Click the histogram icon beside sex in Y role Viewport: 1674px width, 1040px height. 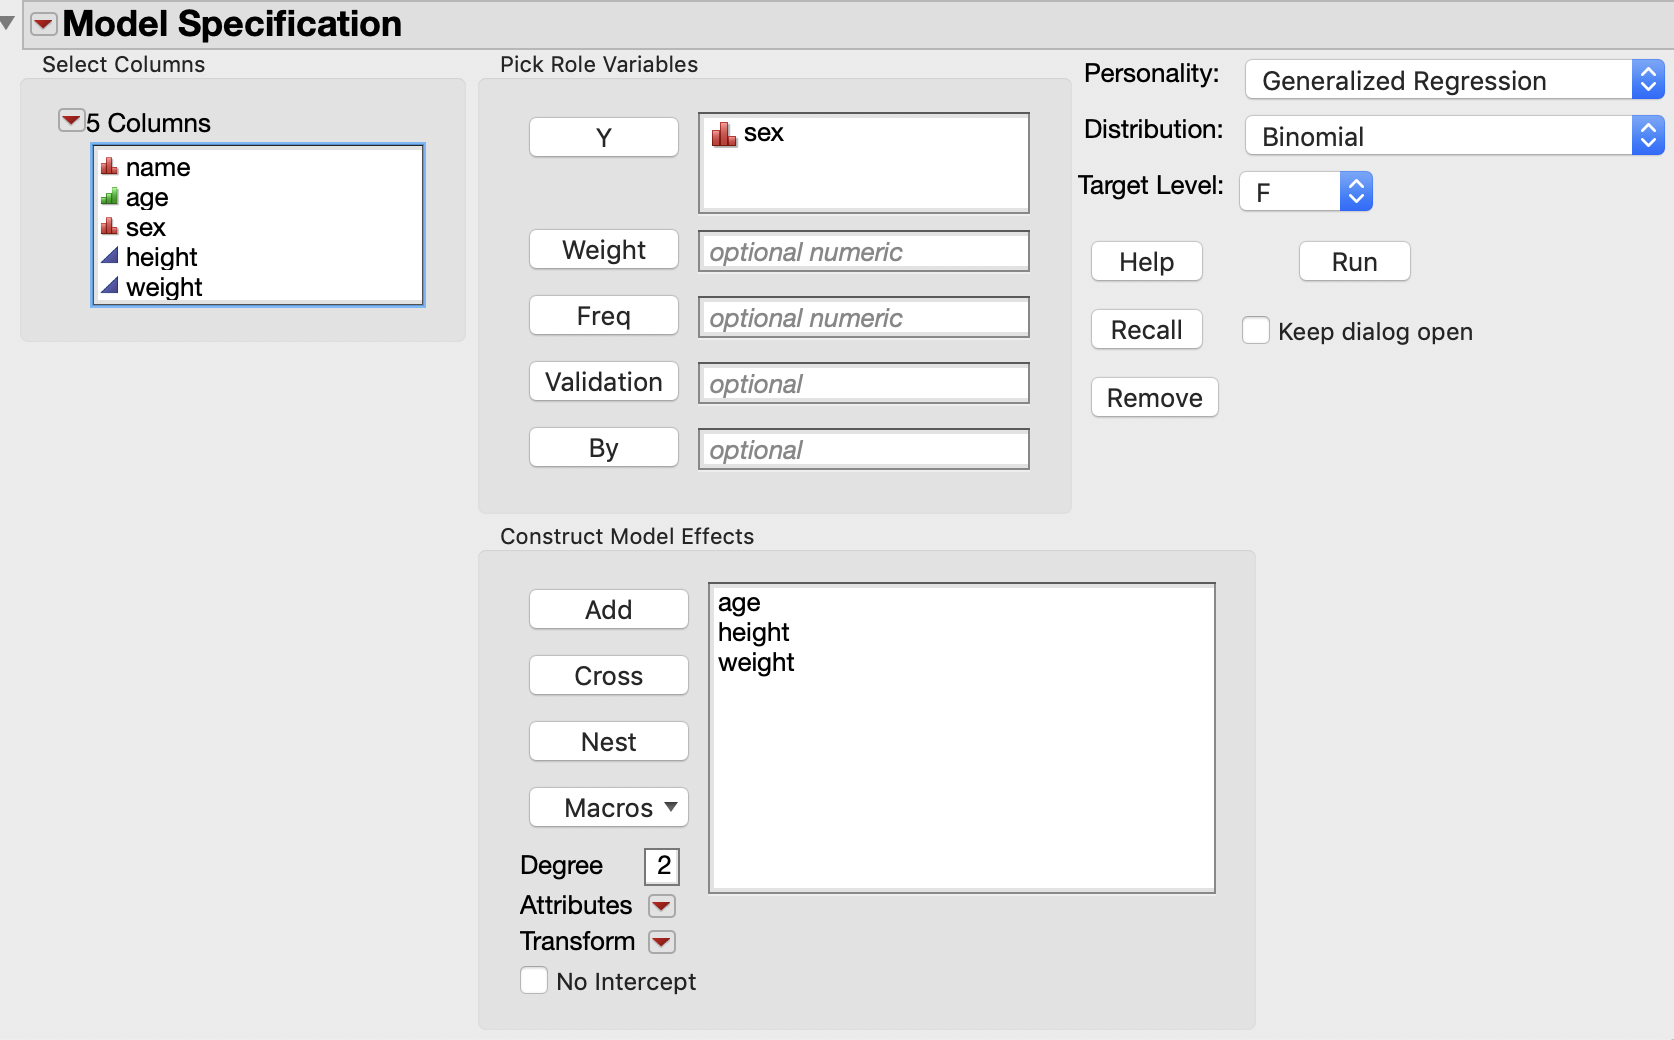725,132
